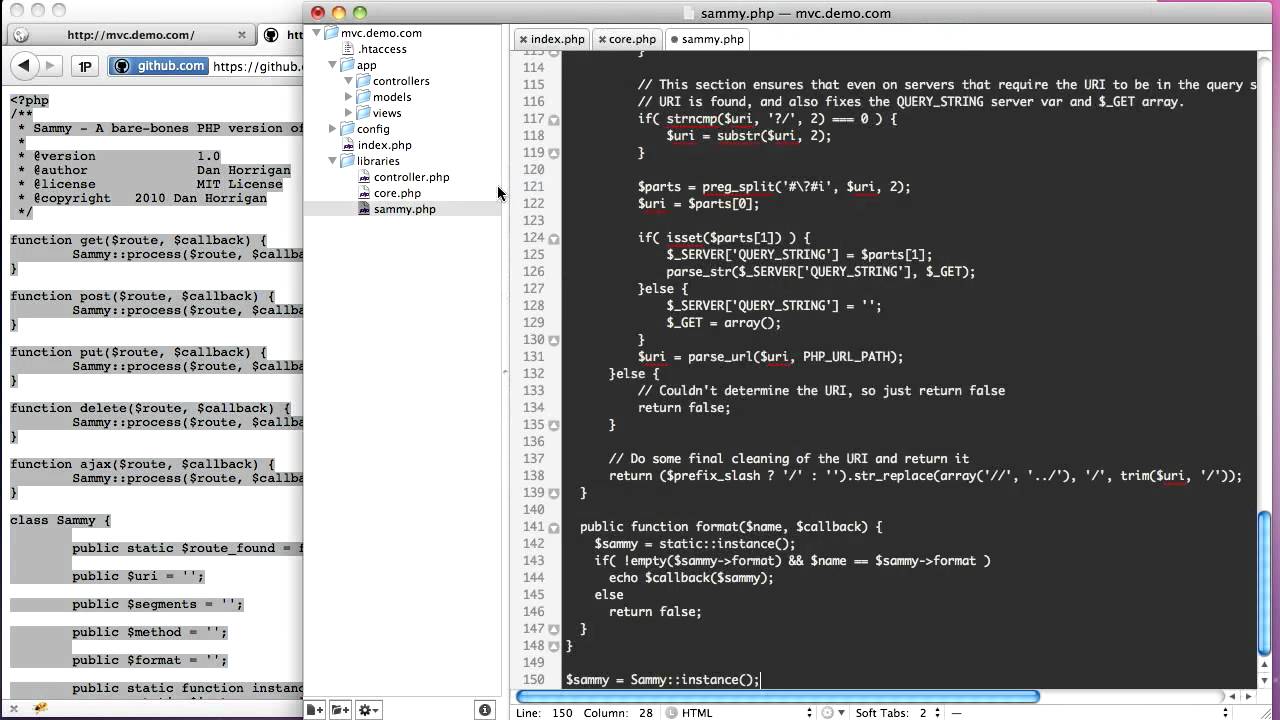Click the horizontal scroll right arrow
Viewport: 1280px width, 720px height.
tap(1249, 696)
